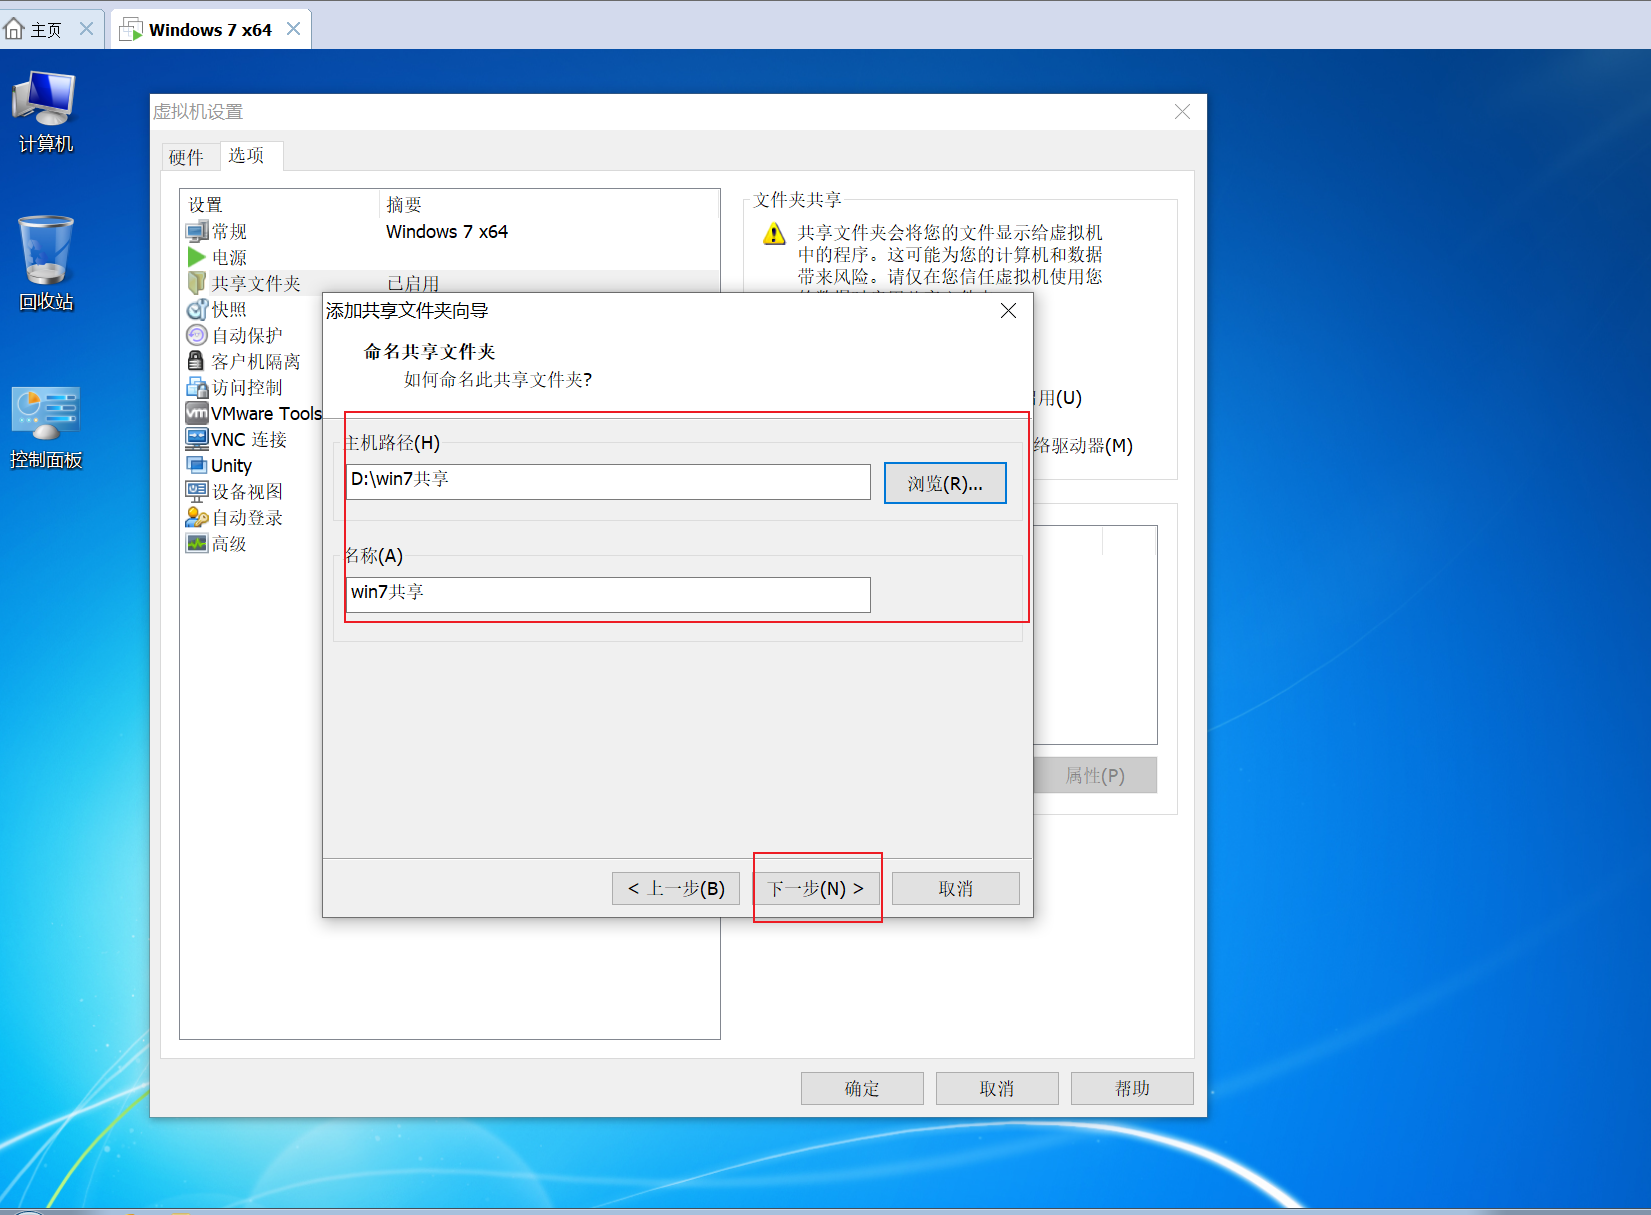Click the Windows 7 x64 tab VM icon
1651x1215 pixels.
tap(131, 30)
